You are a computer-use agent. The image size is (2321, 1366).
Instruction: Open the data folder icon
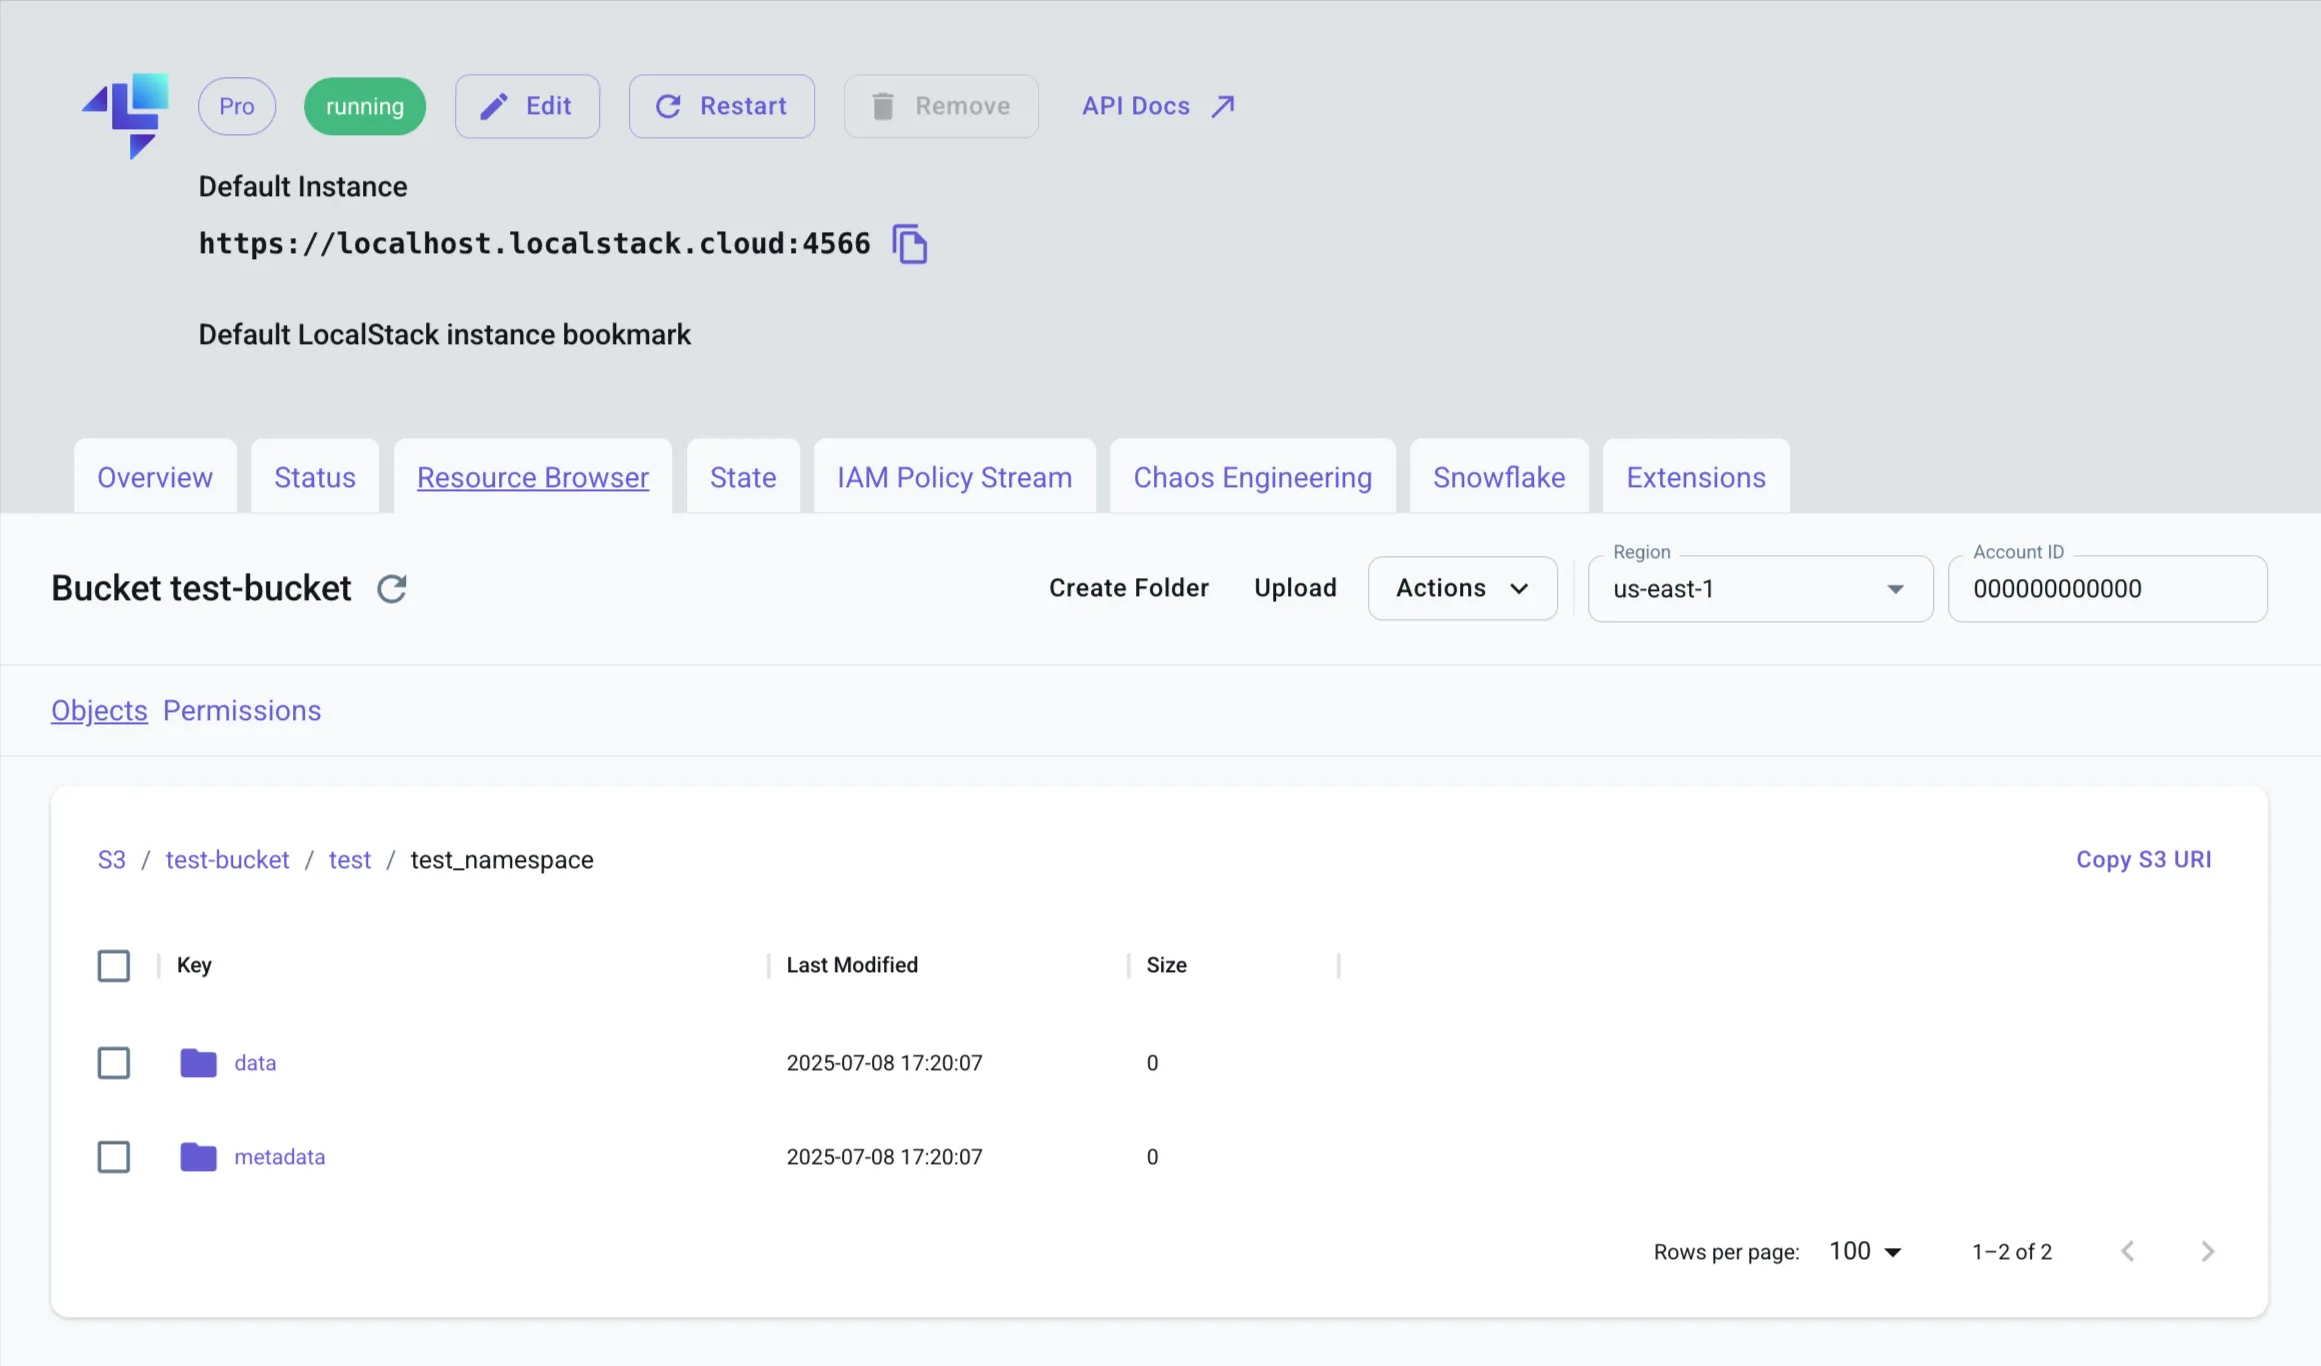coord(197,1062)
